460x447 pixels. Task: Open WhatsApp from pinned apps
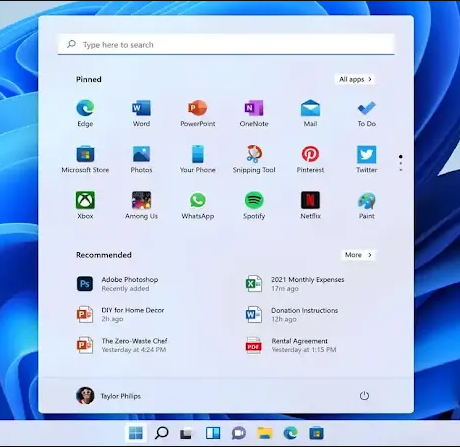[198, 205]
